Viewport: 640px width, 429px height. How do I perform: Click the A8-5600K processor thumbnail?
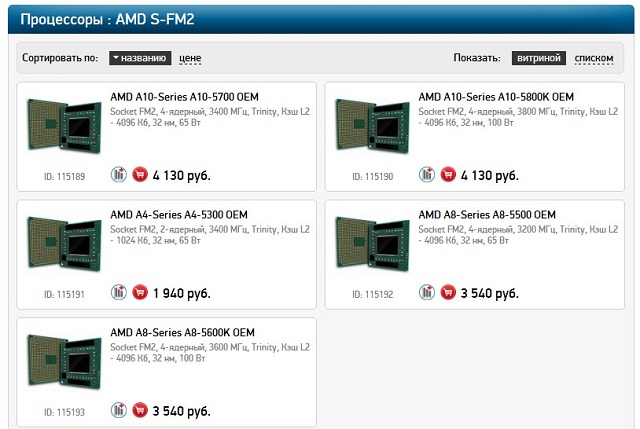pos(64,361)
